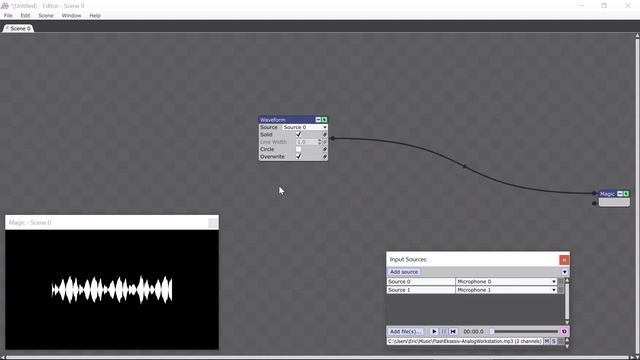Click the audio playback position slider
This screenshot has width=640, height=360.
click(x=524, y=331)
